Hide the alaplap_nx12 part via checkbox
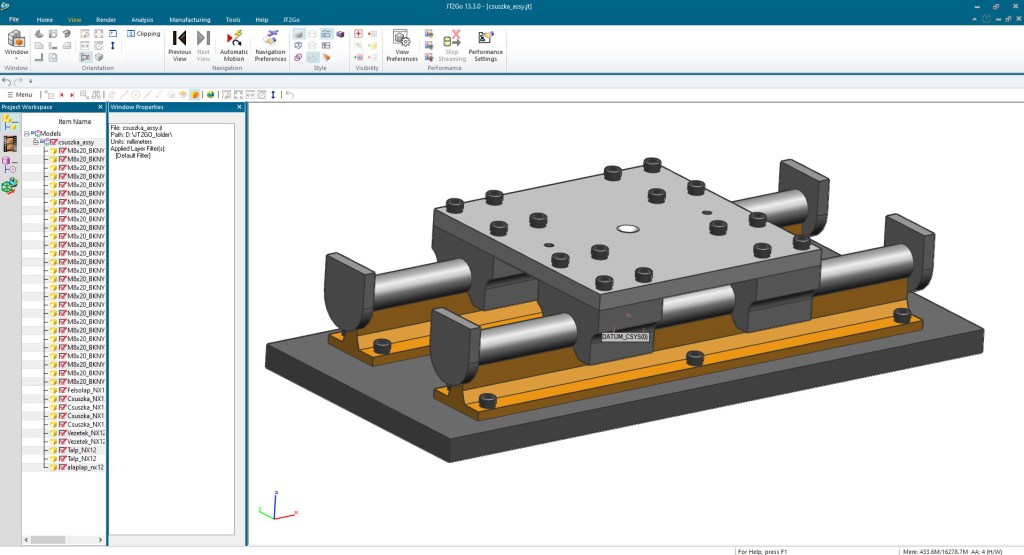 point(62,467)
